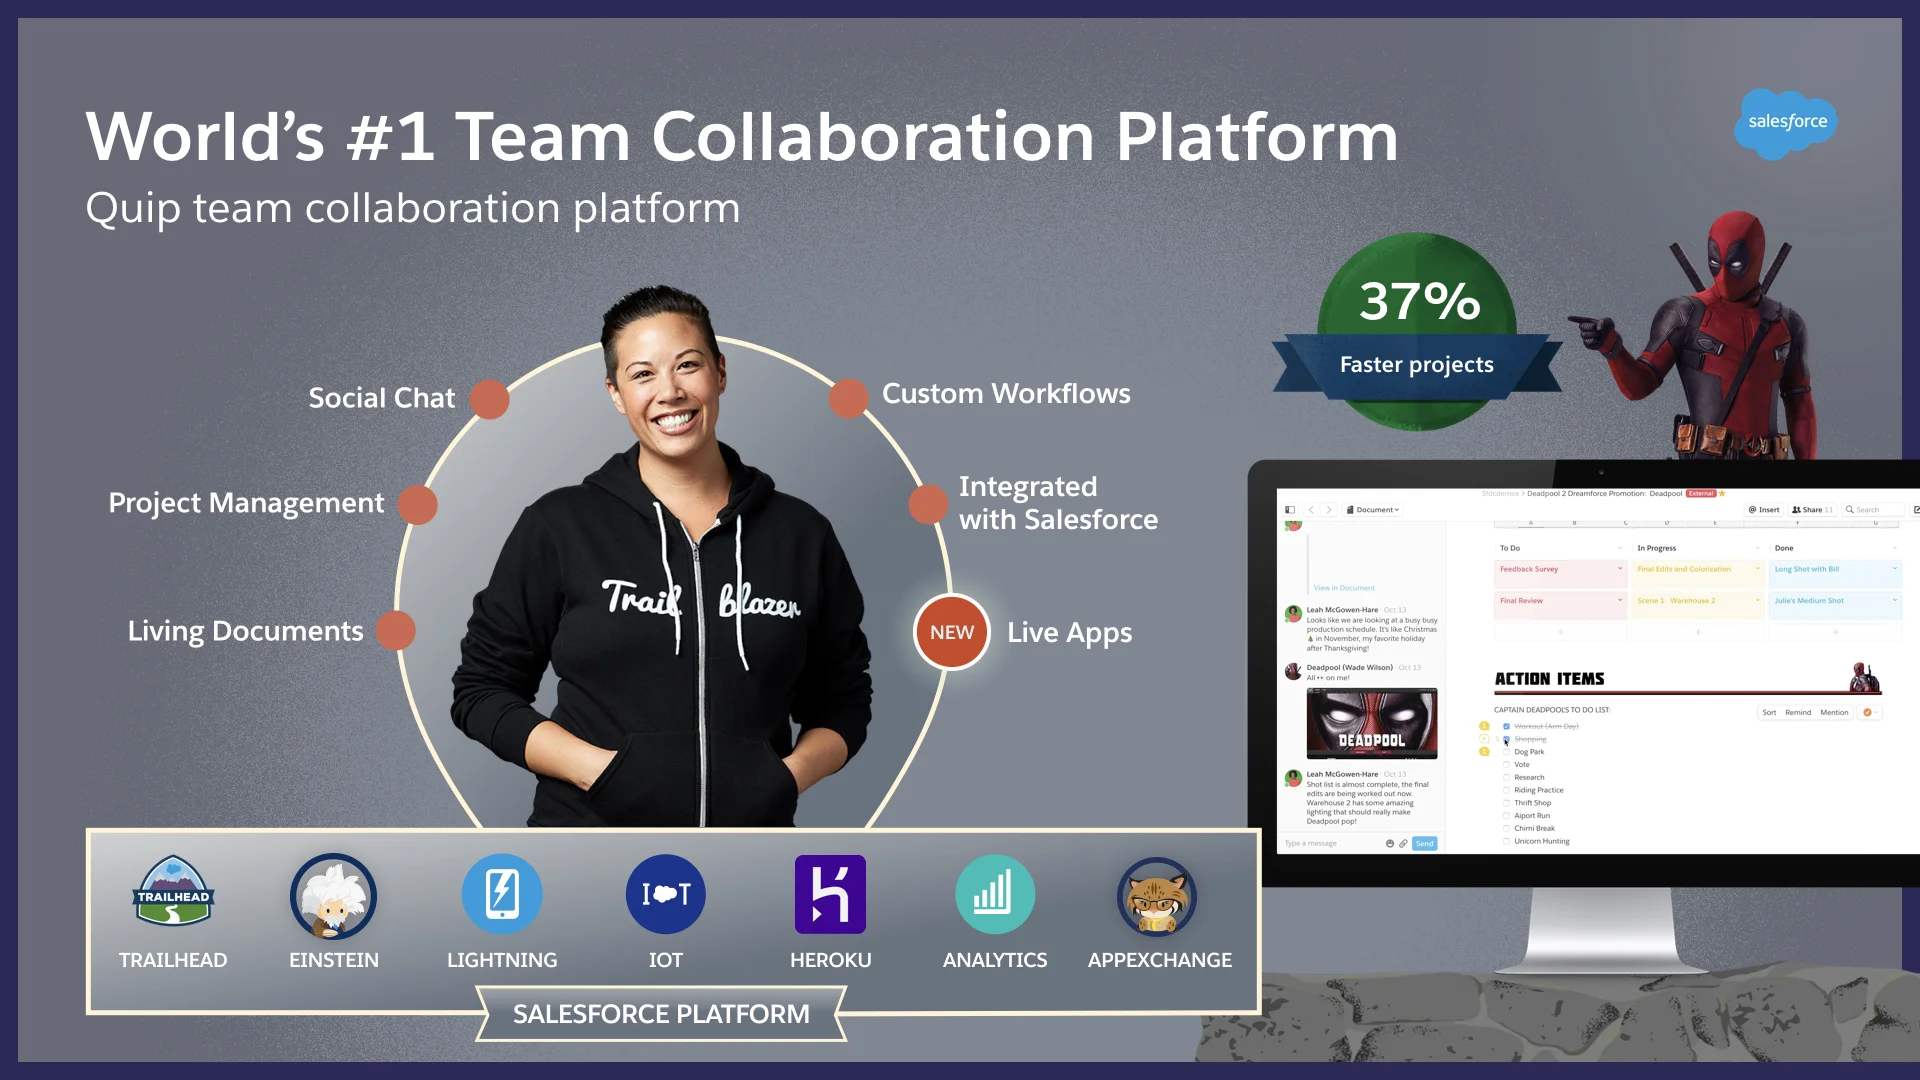Click the Salesforce Platform banner label
Viewport: 1920px width, 1080px height.
pos(661,1014)
